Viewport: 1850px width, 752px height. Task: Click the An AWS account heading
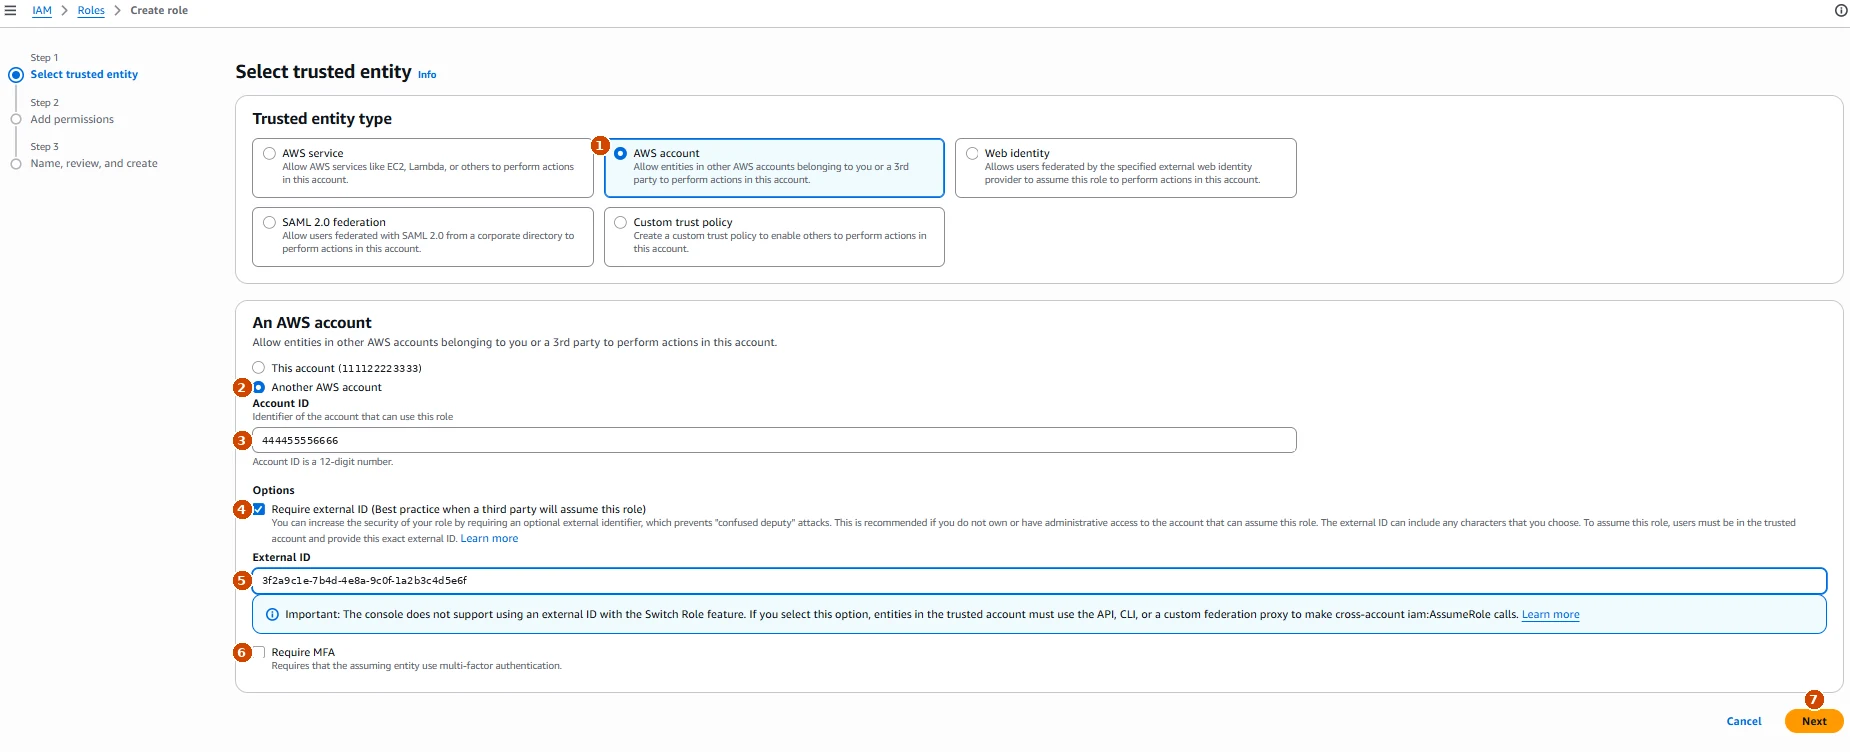tap(312, 323)
